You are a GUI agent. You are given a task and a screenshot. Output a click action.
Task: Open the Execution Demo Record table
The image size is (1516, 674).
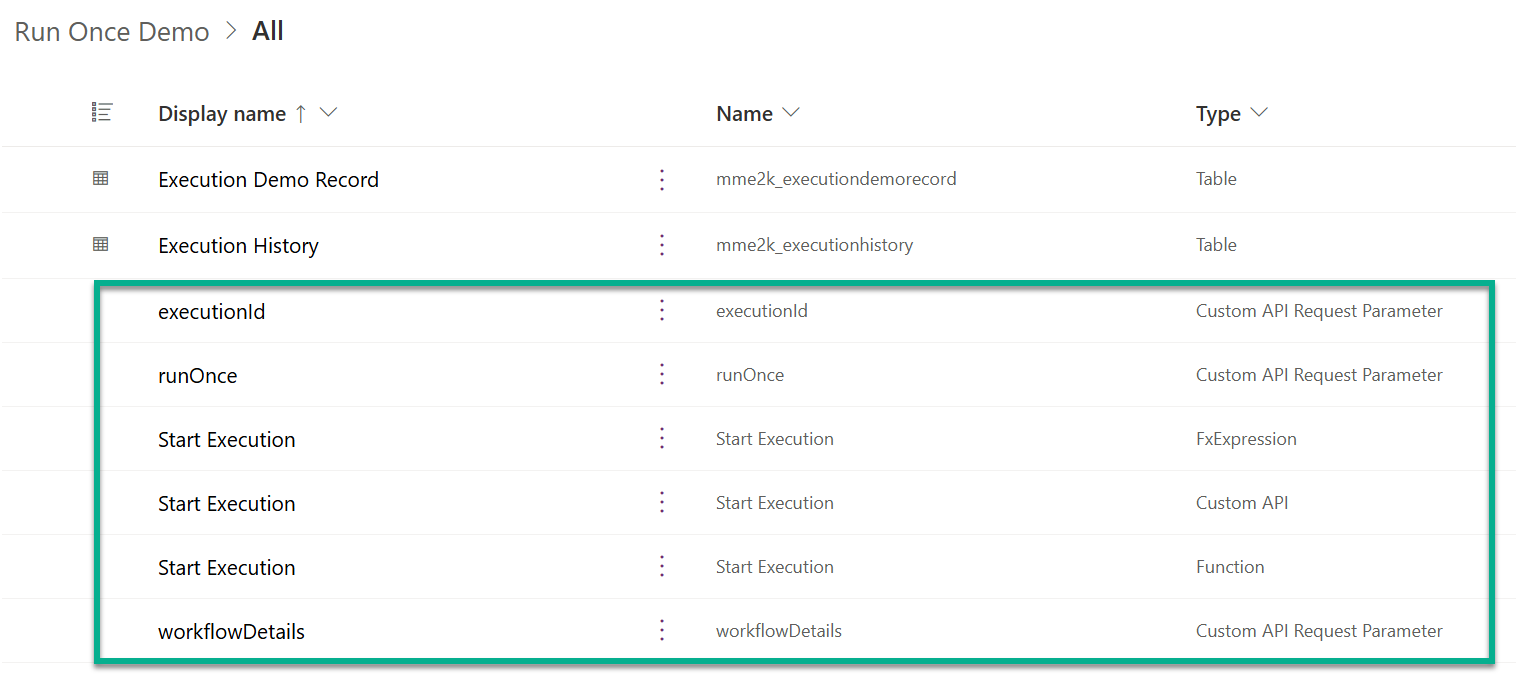click(x=268, y=180)
